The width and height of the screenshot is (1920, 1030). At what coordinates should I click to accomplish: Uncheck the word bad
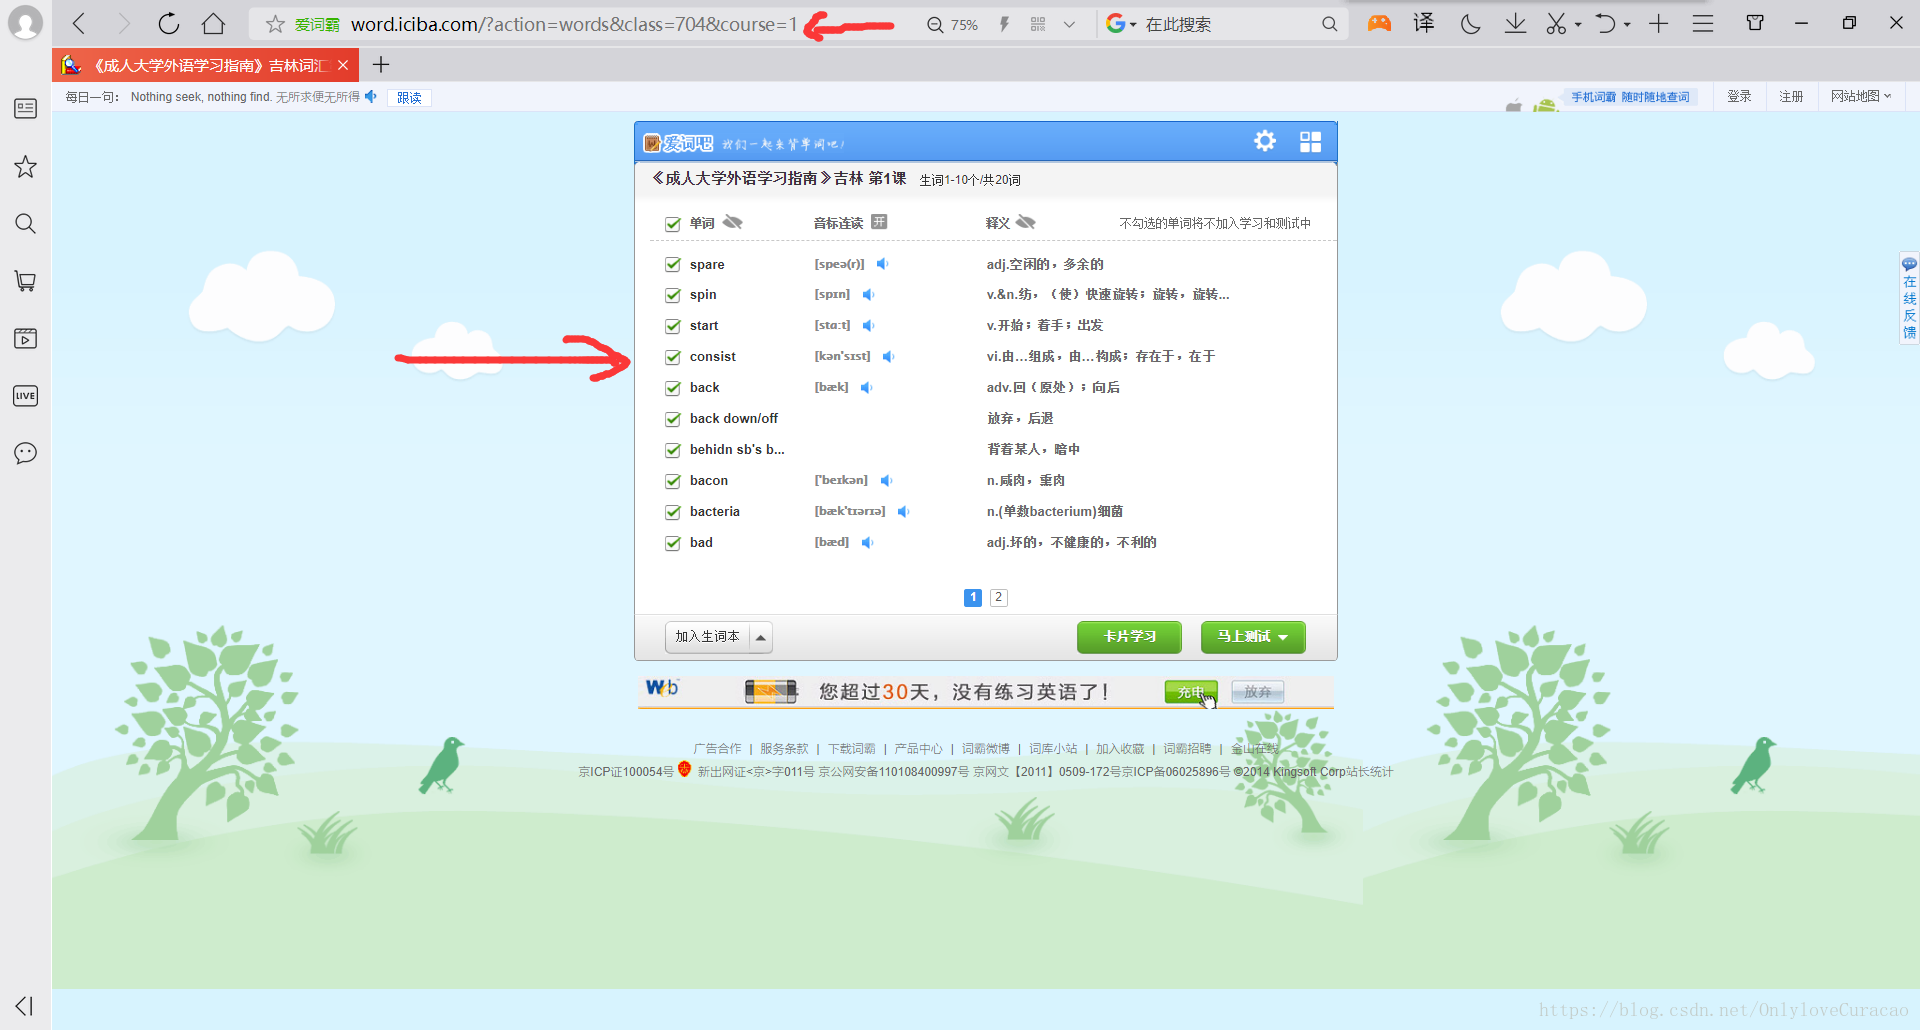point(673,544)
